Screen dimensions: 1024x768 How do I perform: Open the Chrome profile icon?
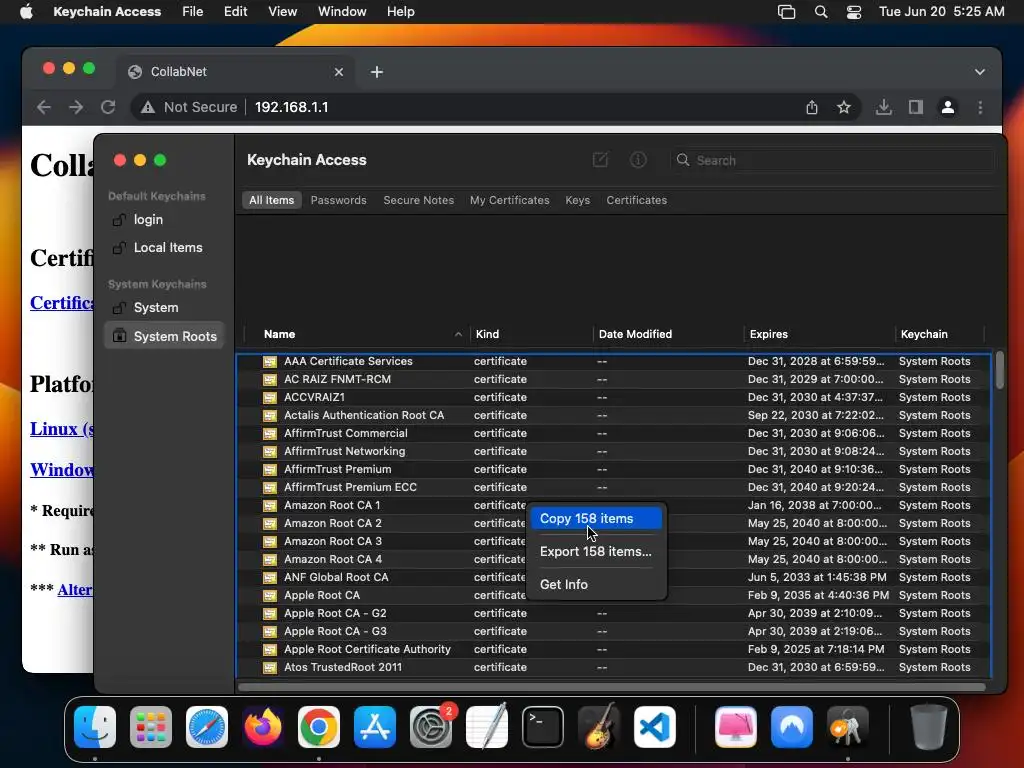[948, 107]
